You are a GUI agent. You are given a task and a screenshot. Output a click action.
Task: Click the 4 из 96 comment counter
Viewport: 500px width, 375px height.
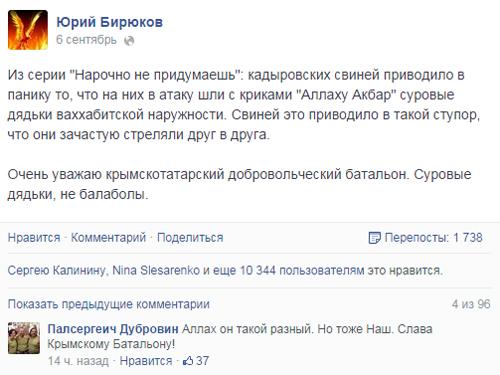click(471, 304)
